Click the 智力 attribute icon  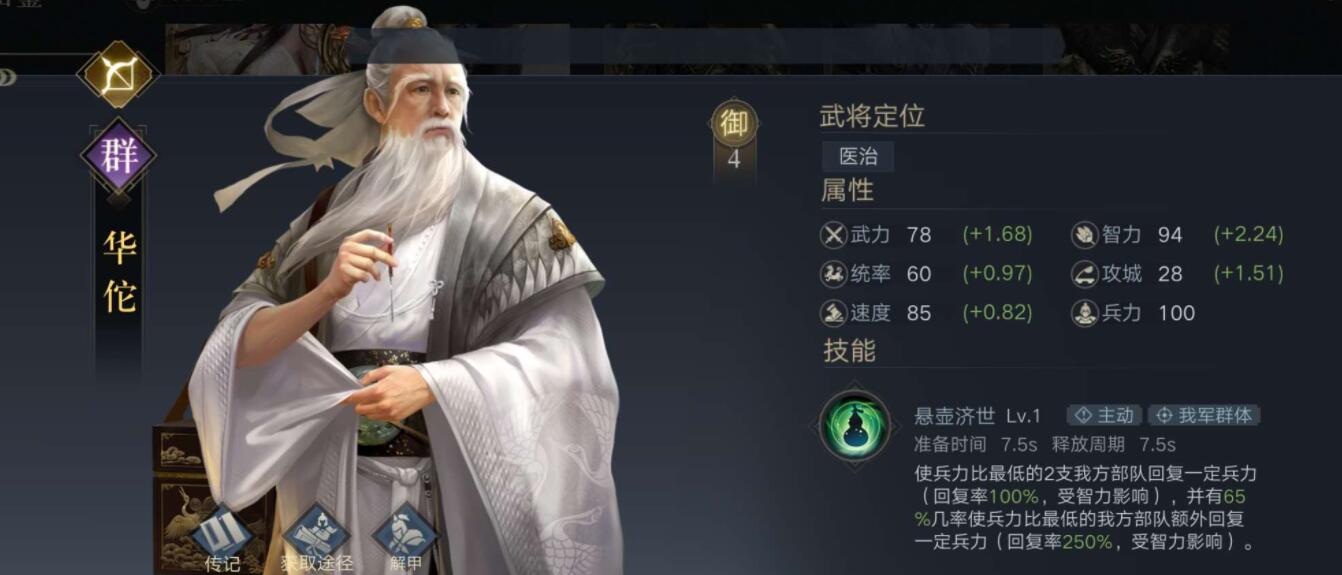1085,235
